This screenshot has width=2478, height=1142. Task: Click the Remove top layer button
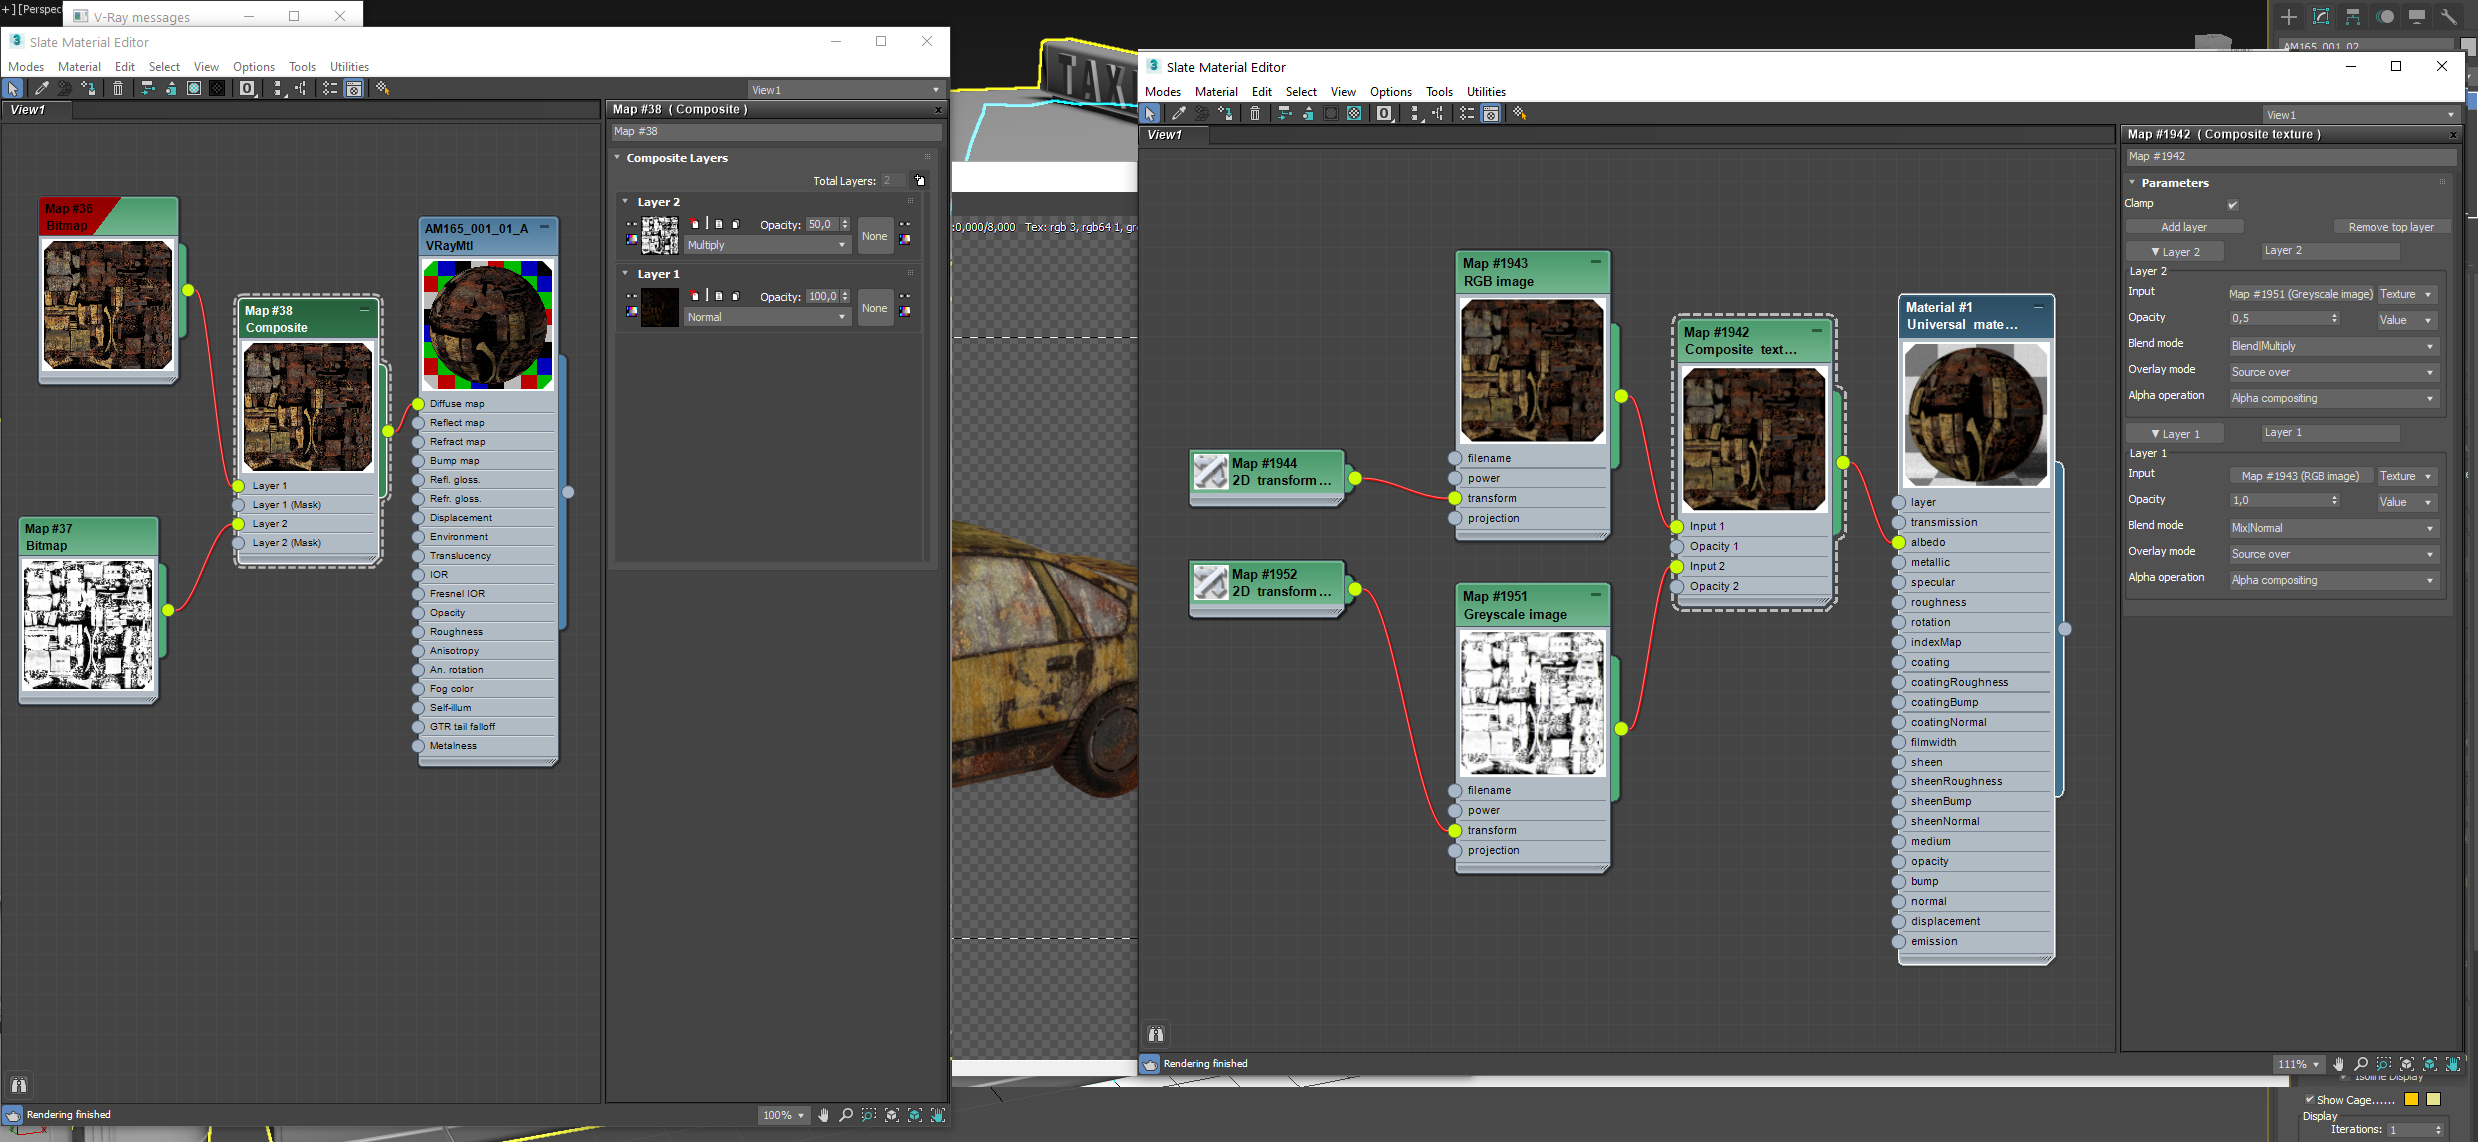(2390, 227)
